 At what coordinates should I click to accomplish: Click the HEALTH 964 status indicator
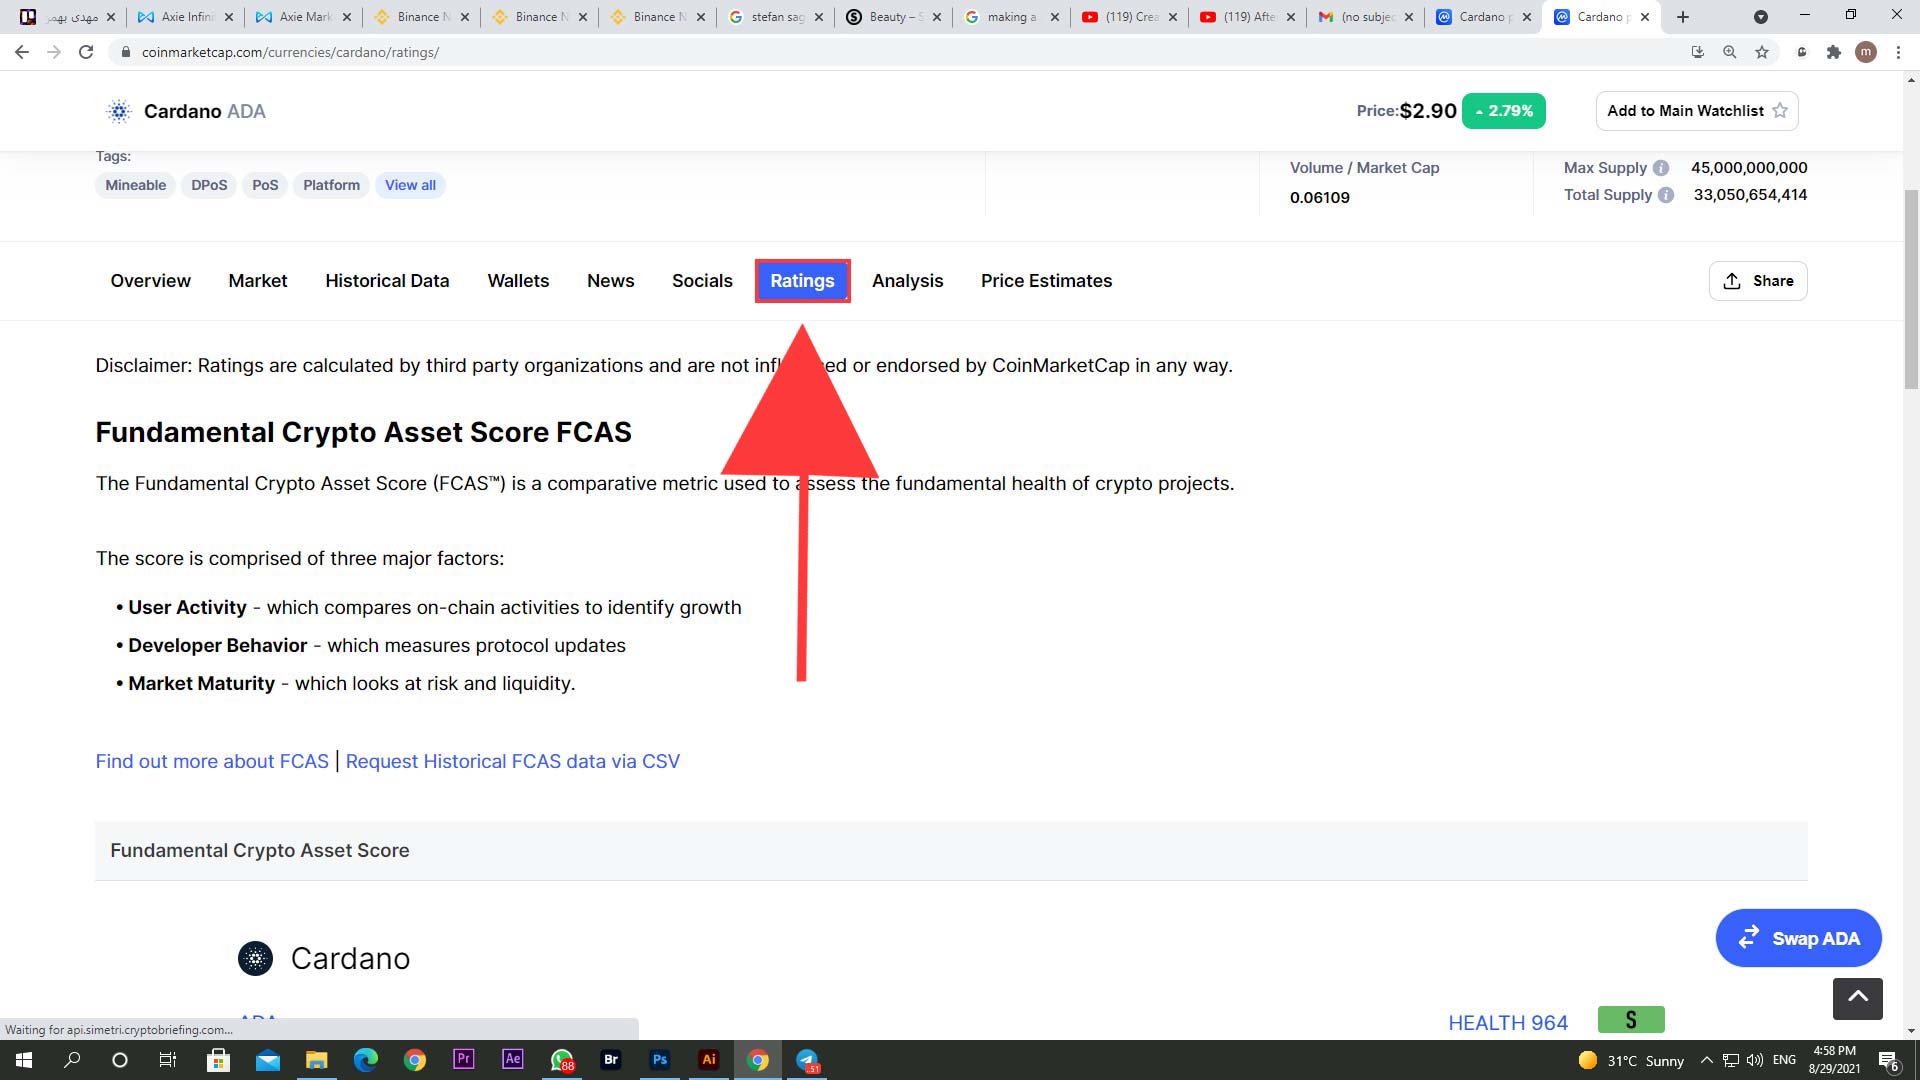(1509, 1022)
